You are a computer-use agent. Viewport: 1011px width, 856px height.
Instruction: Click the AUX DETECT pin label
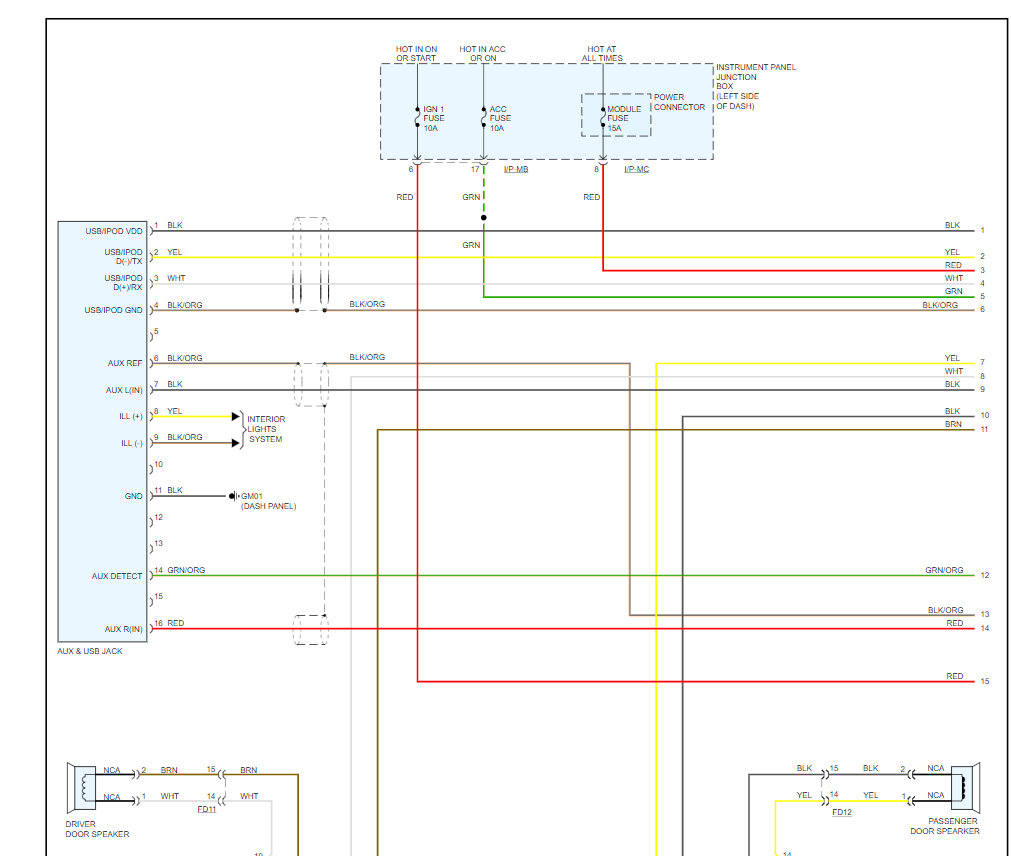(117, 576)
